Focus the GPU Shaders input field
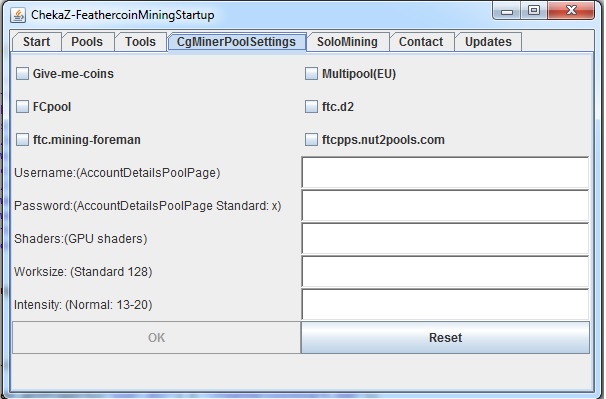The height and width of the screenshot is (399, 606). [x=445, y=239]
